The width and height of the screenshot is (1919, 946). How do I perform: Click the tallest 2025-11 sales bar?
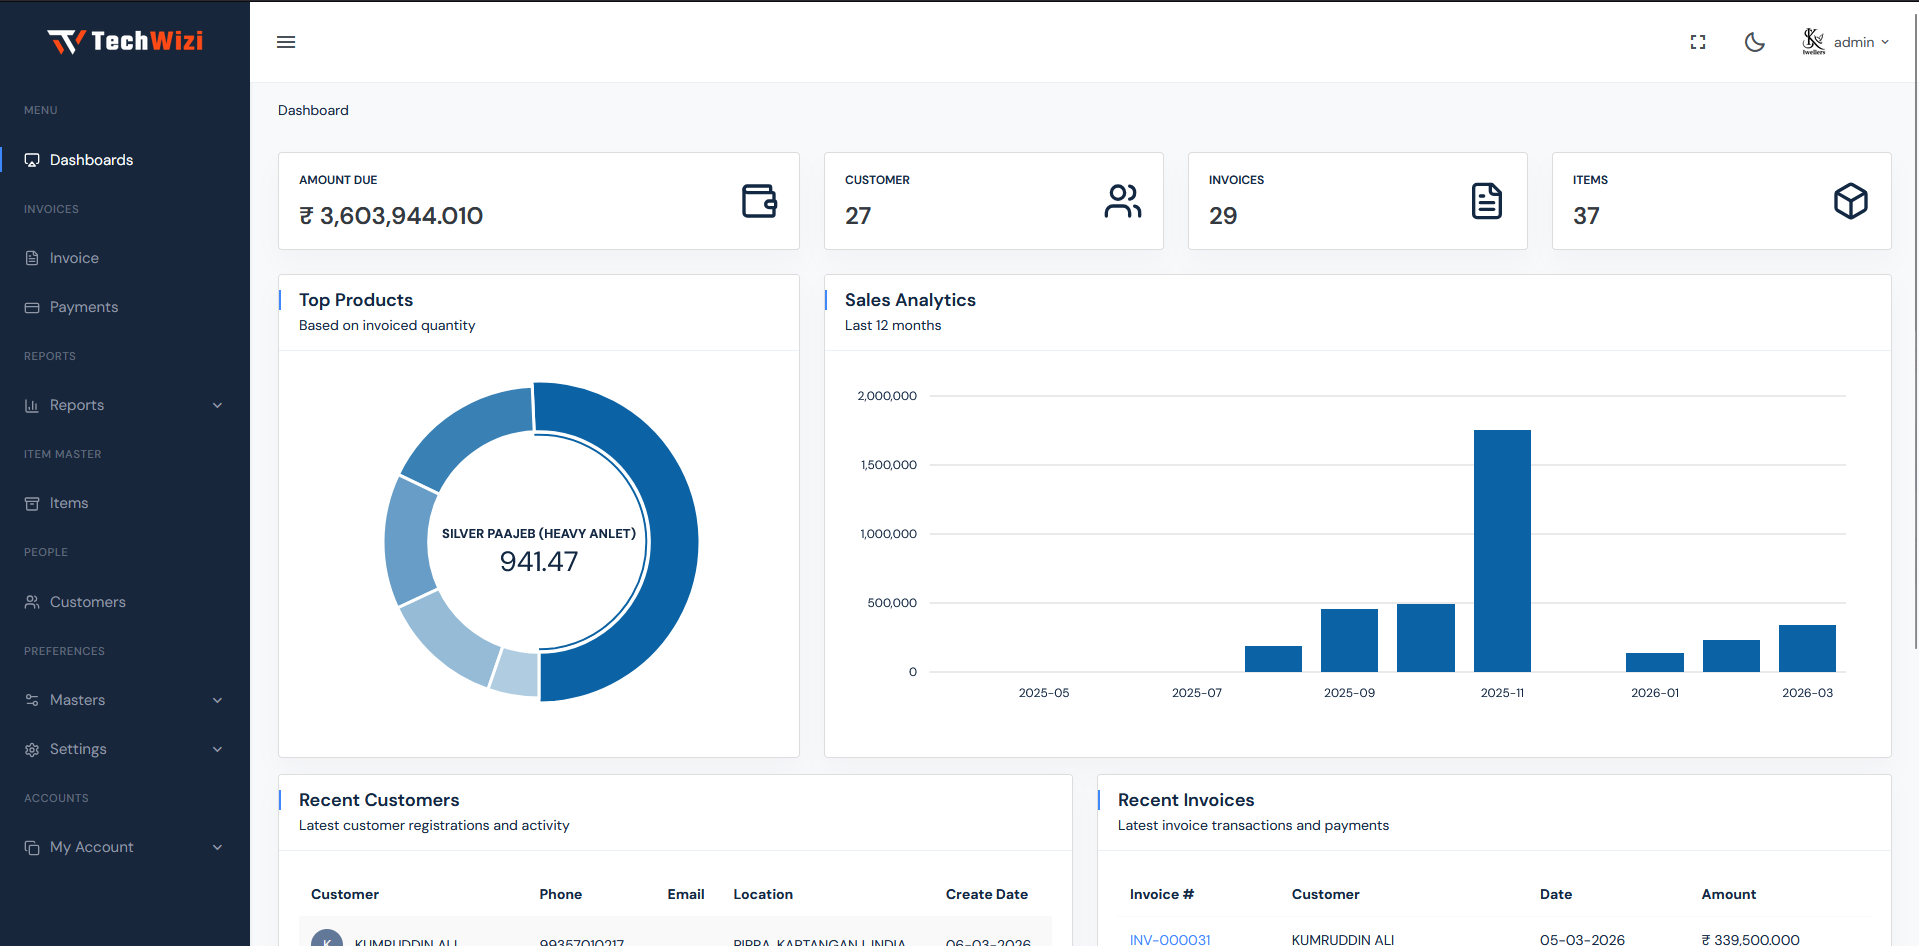(x=1502, y=550)
